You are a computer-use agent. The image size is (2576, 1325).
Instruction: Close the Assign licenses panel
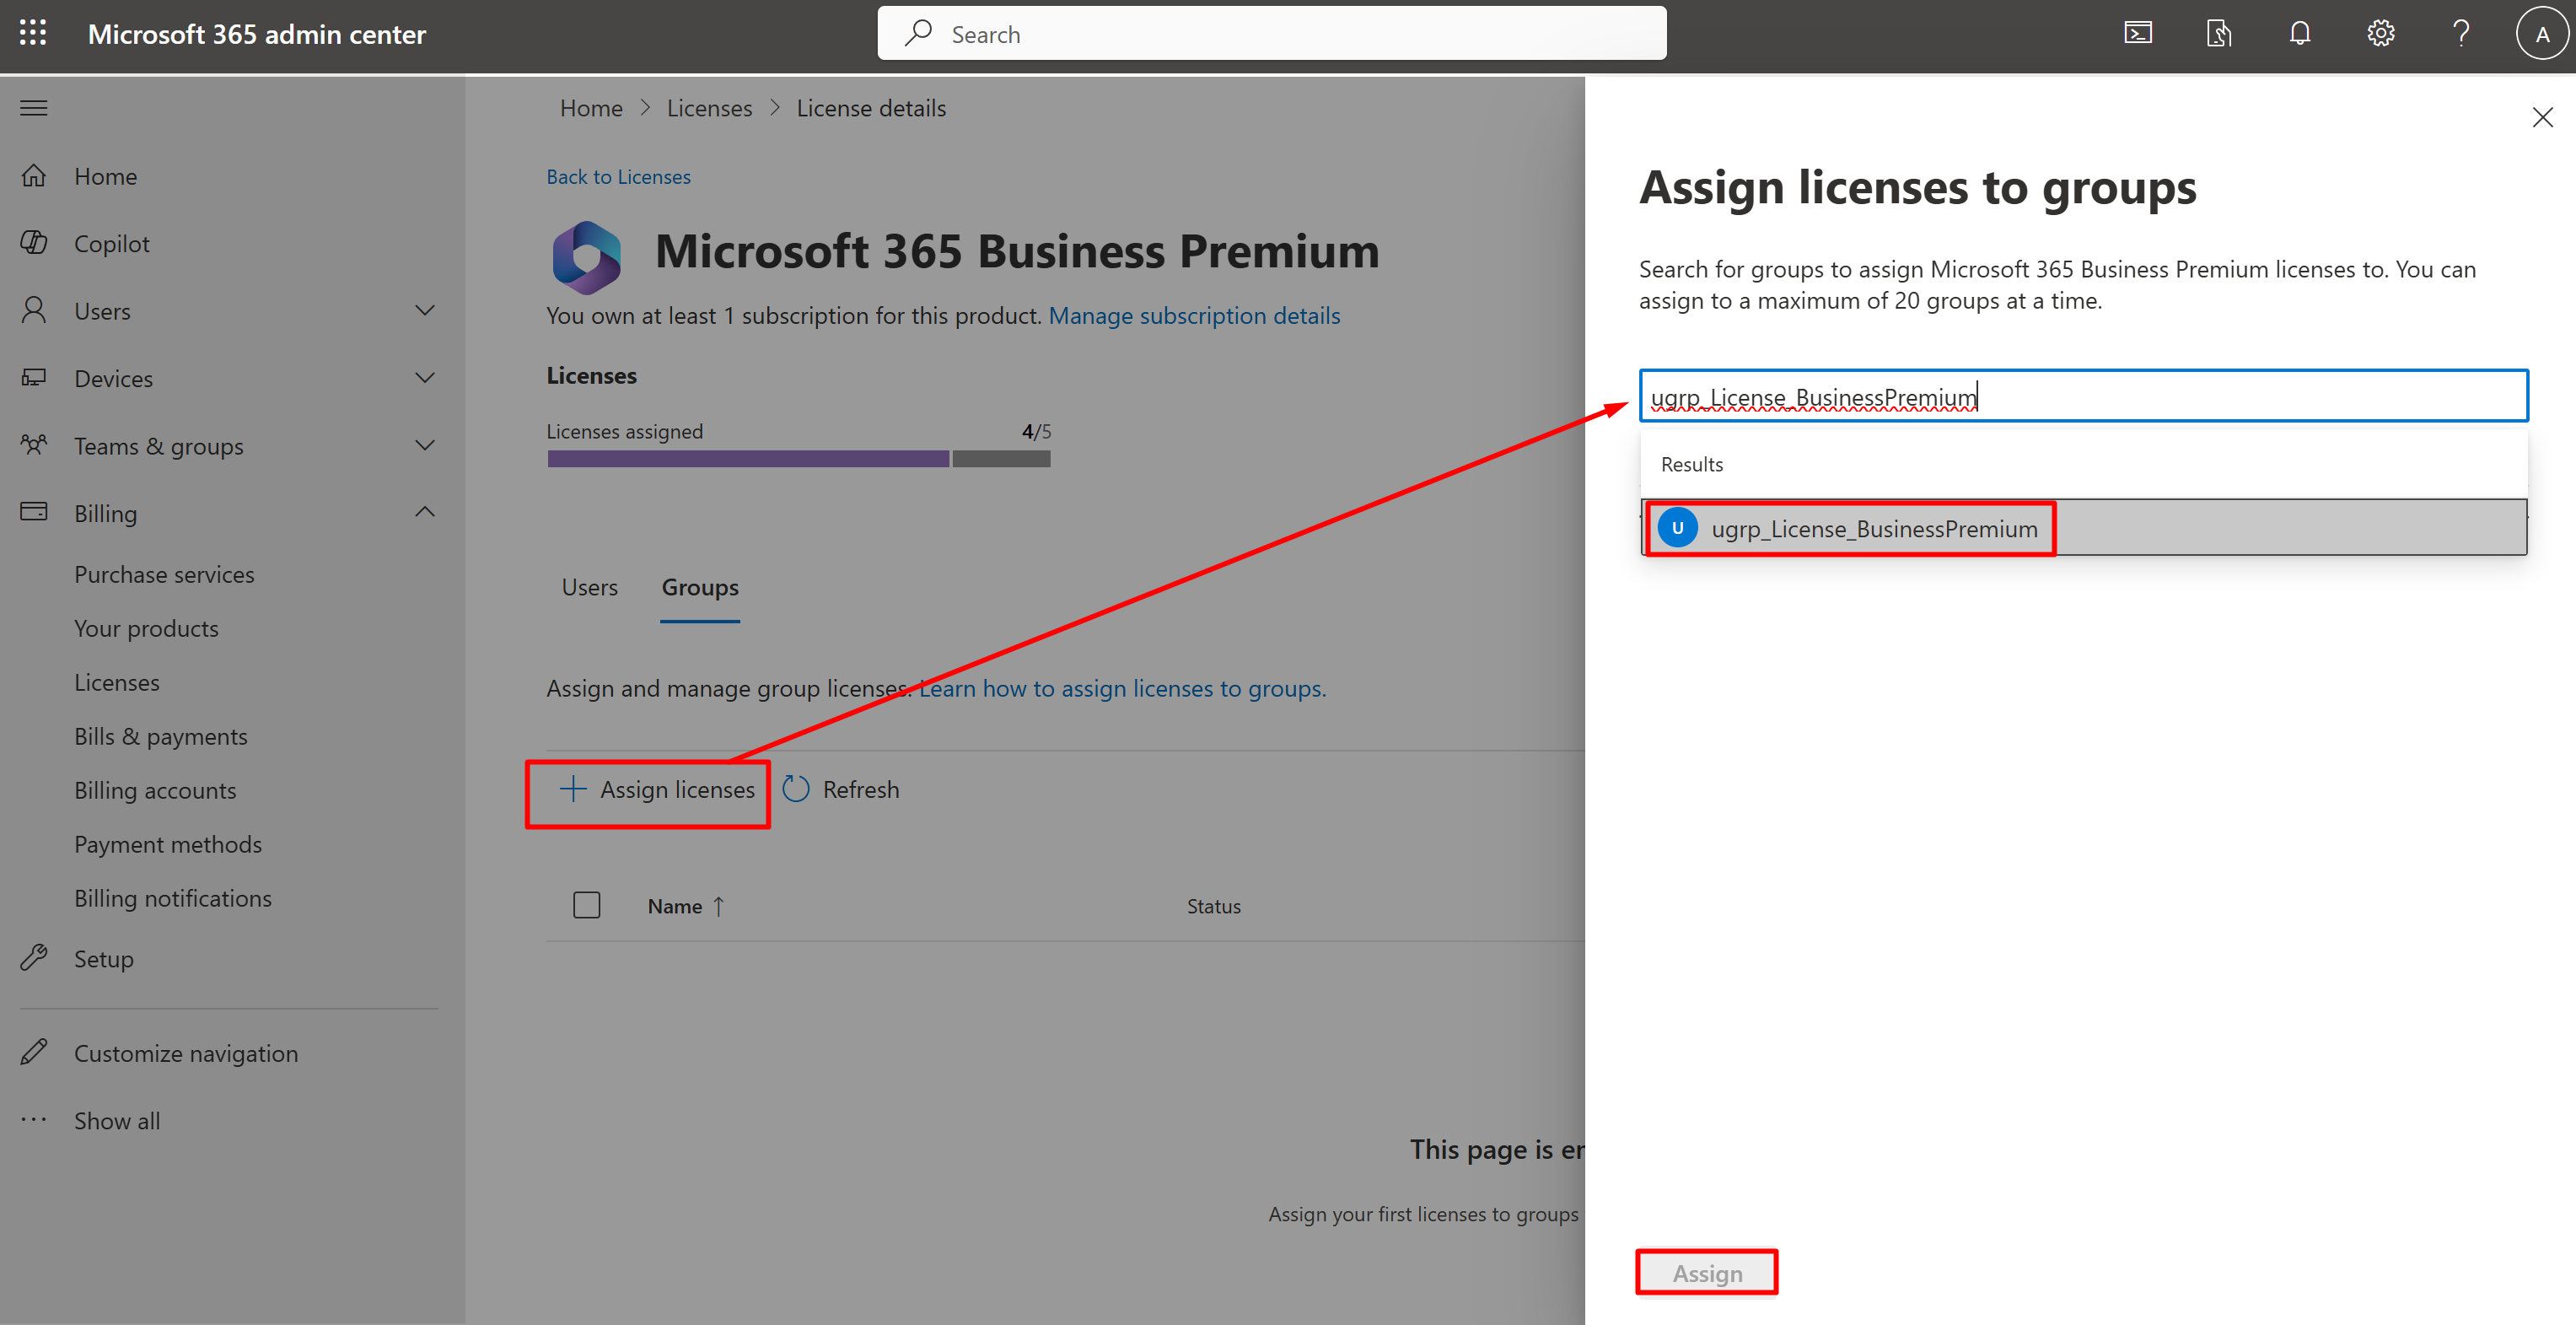click(2542, 118)
